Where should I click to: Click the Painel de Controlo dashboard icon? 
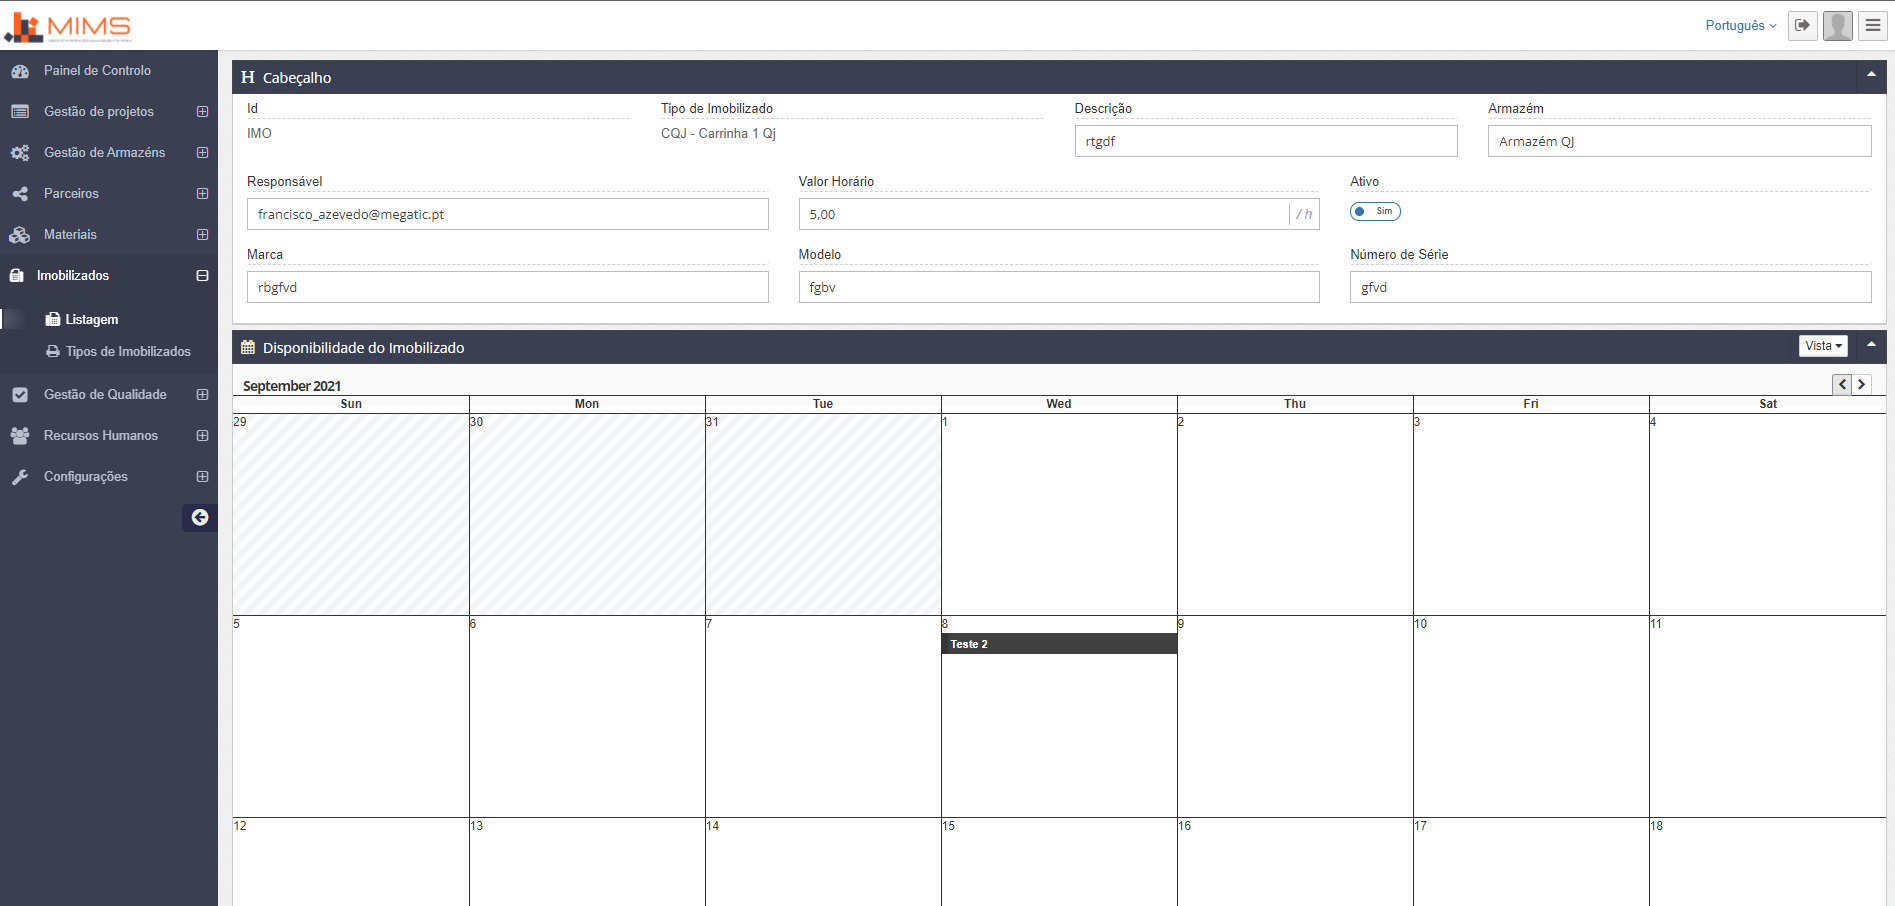20,71
